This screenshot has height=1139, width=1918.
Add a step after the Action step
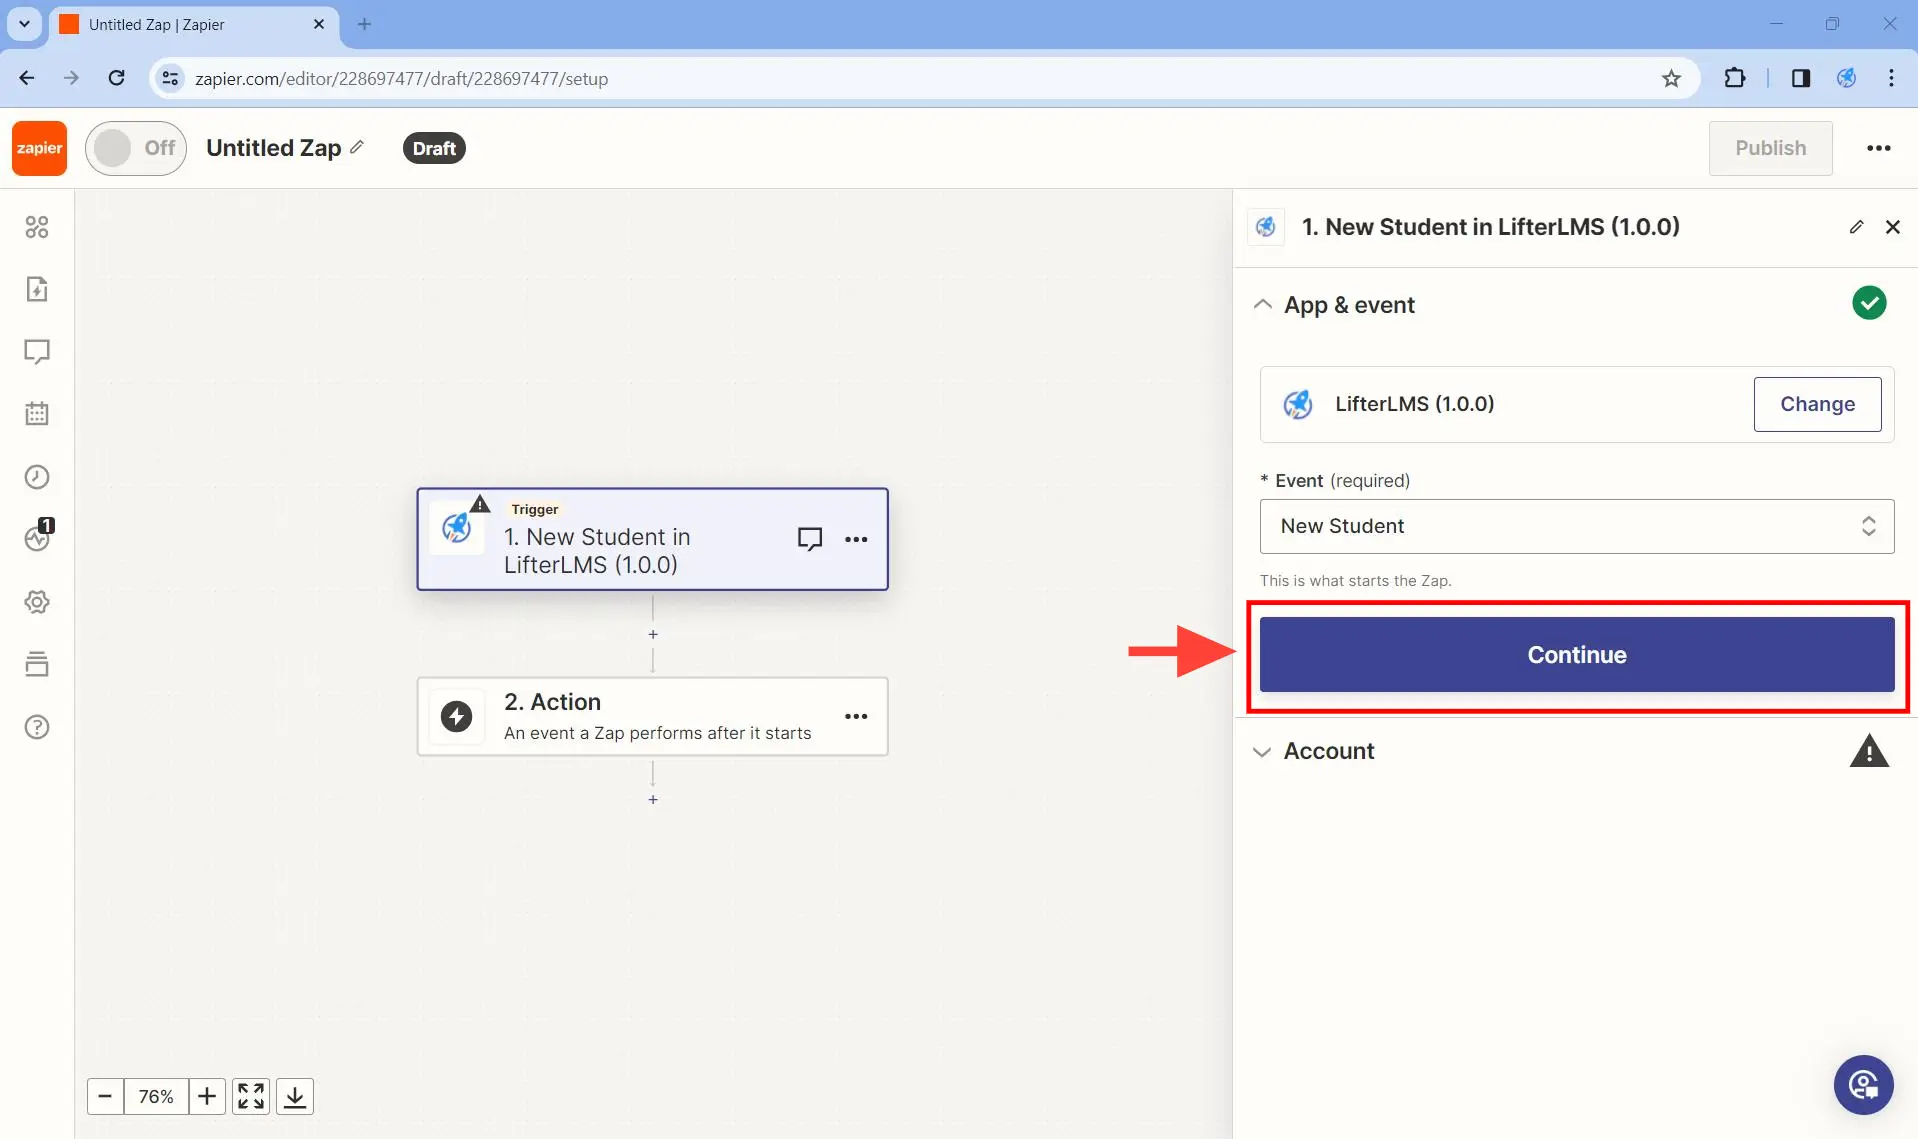[653, 799]
